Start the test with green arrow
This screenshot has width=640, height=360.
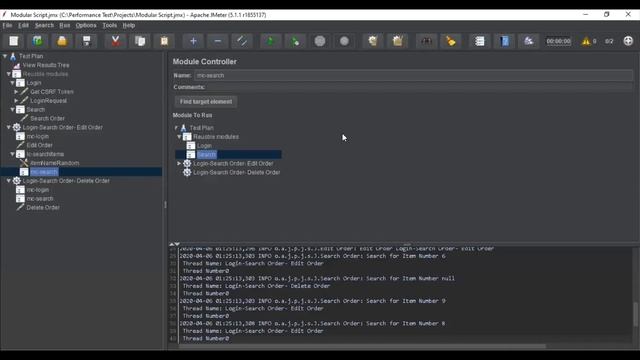pyautogui.click(x=270, y=41)
